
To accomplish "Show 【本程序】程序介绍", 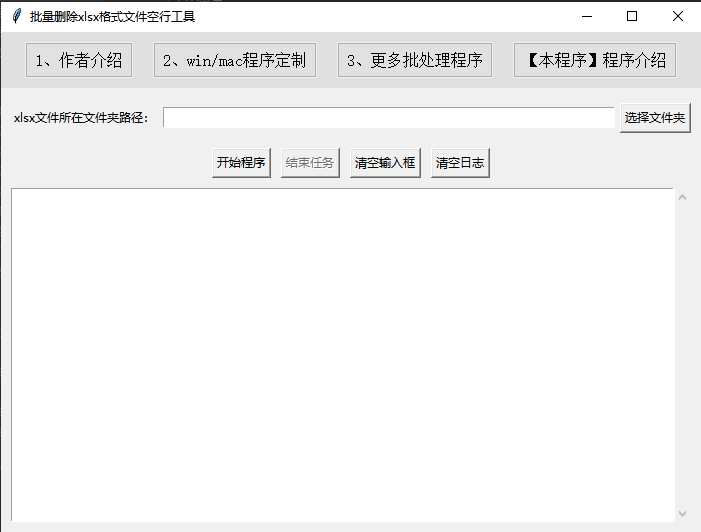I will (595, 60).
